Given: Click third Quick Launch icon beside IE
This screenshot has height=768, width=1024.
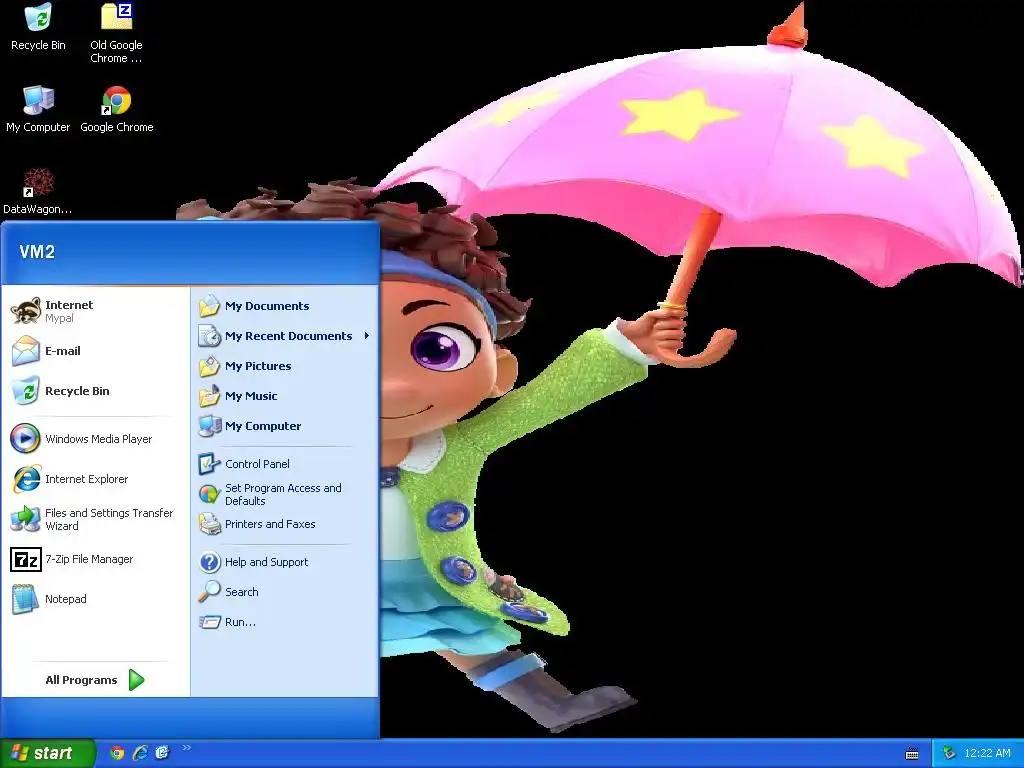Looking at the screenshot, I should point(162,753).
